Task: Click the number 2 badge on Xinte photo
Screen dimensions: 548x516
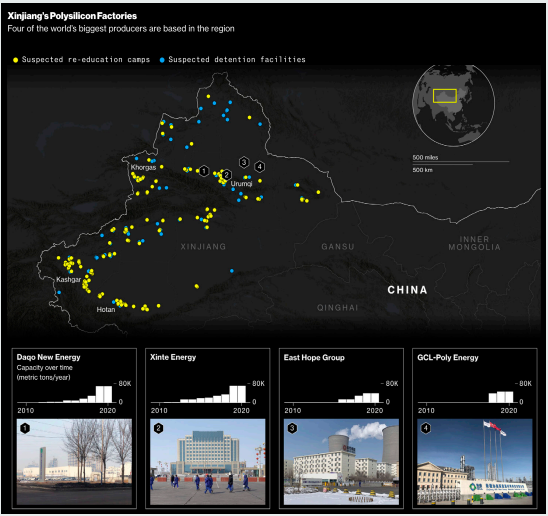Action: pos(158,428)
